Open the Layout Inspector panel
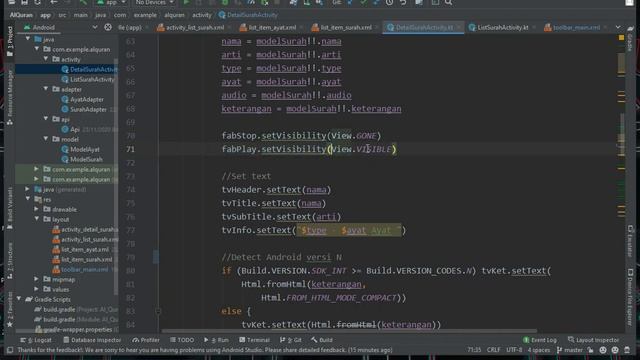 click(593, 340)
